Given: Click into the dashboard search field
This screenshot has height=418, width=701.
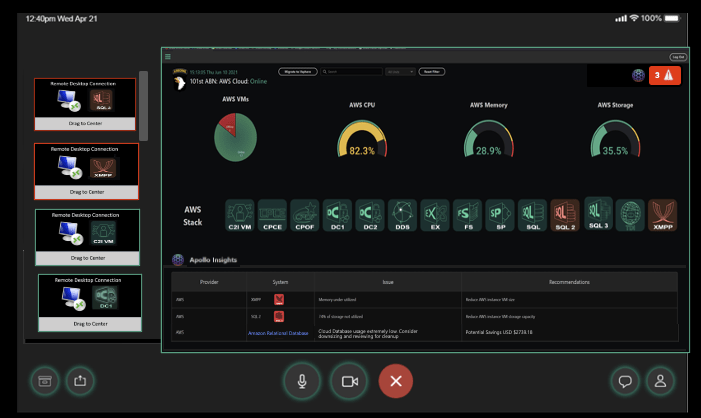Looking at the screenshot, I should point(351,72).
